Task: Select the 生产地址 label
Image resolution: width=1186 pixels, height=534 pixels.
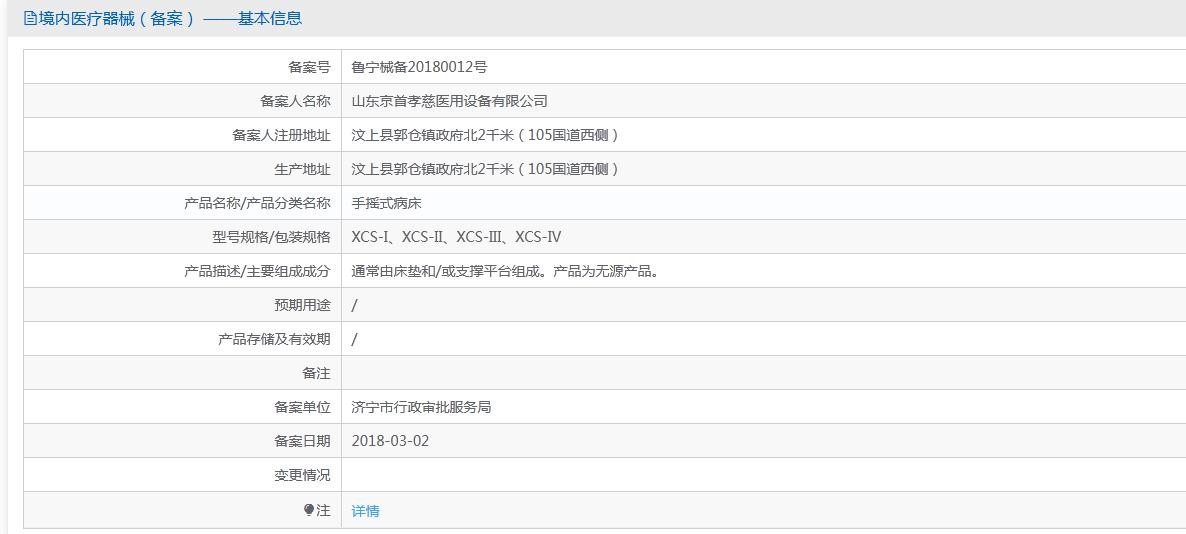Action: (x=303, y=169)
